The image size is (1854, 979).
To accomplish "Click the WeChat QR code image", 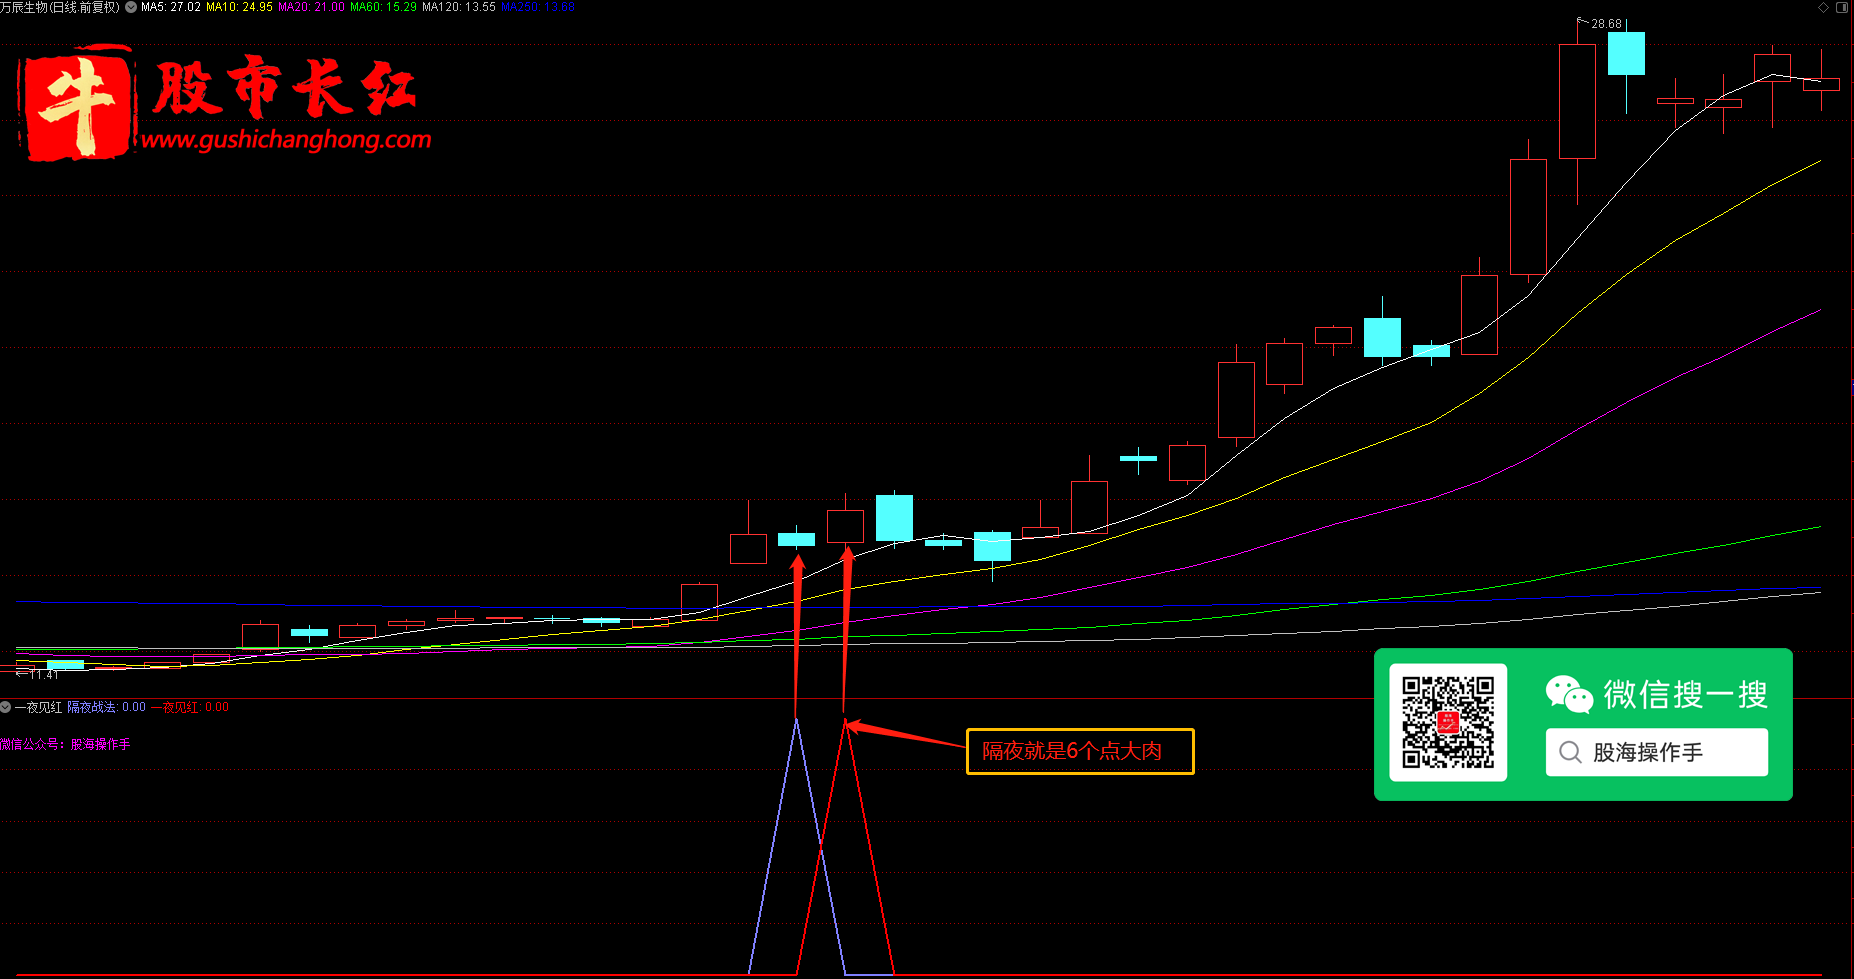I will tap(1448, 722).
